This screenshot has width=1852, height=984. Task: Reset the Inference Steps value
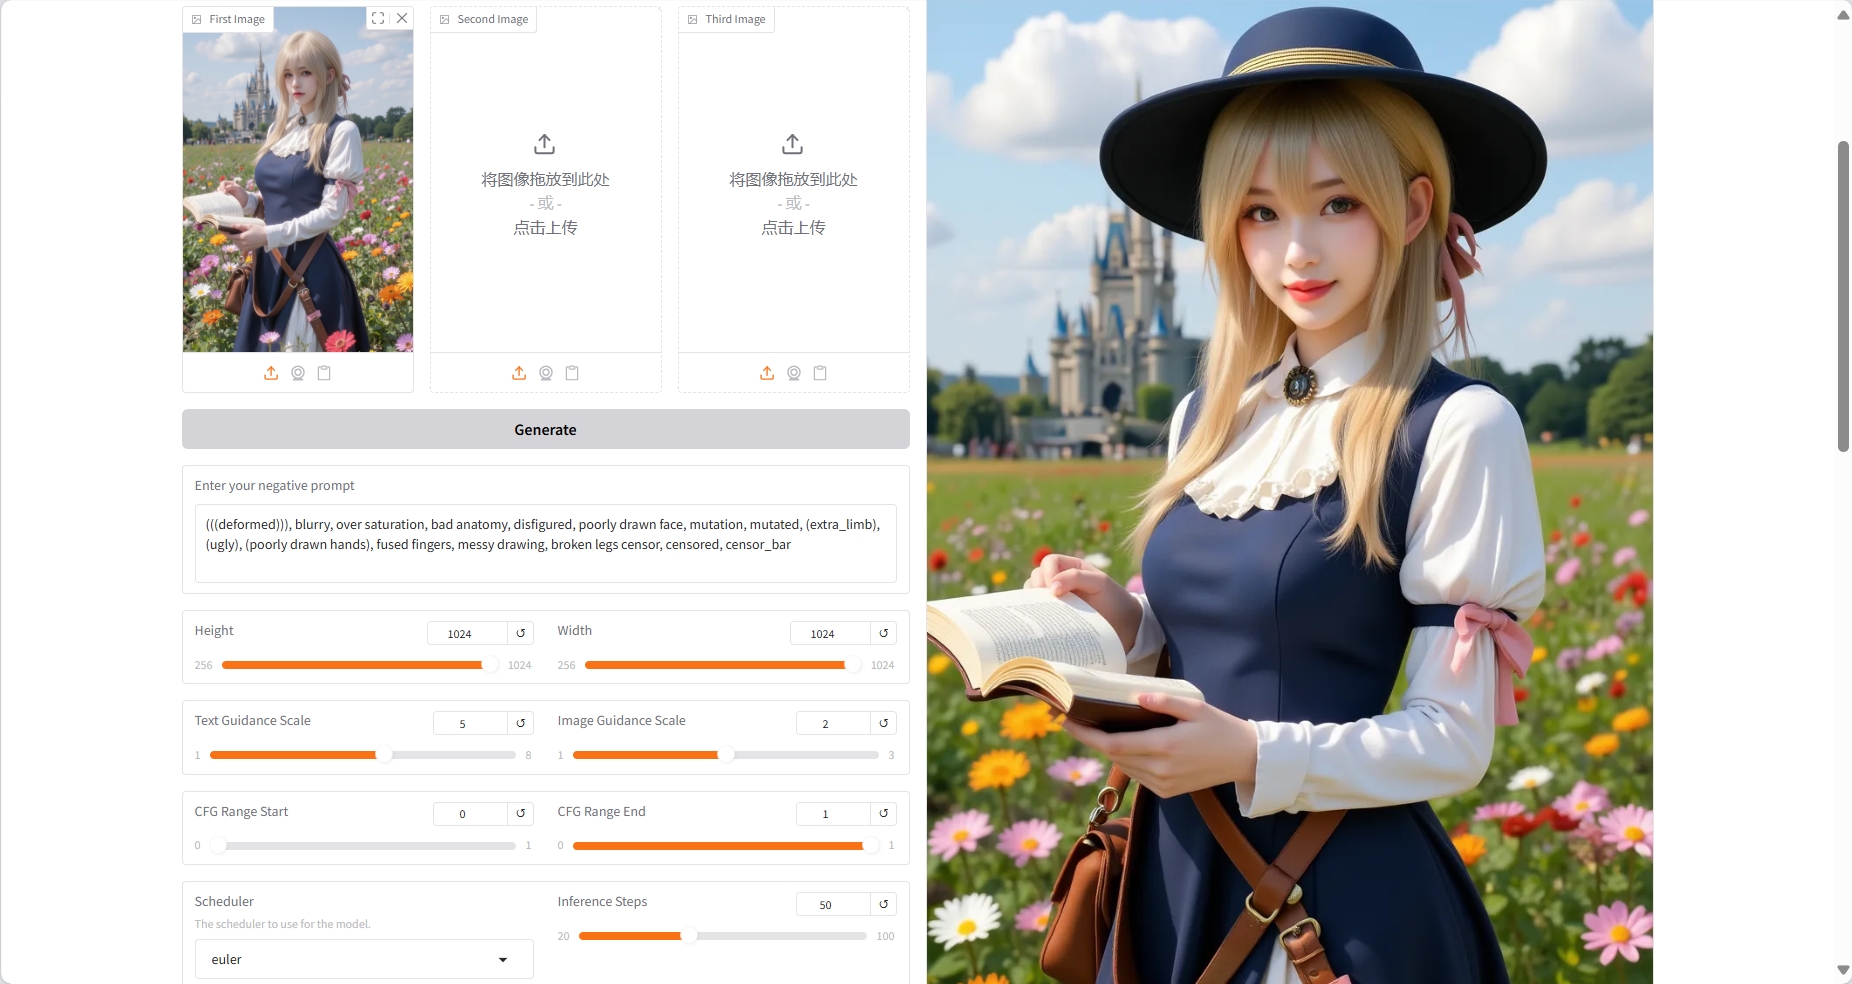(x=884, y=904)
